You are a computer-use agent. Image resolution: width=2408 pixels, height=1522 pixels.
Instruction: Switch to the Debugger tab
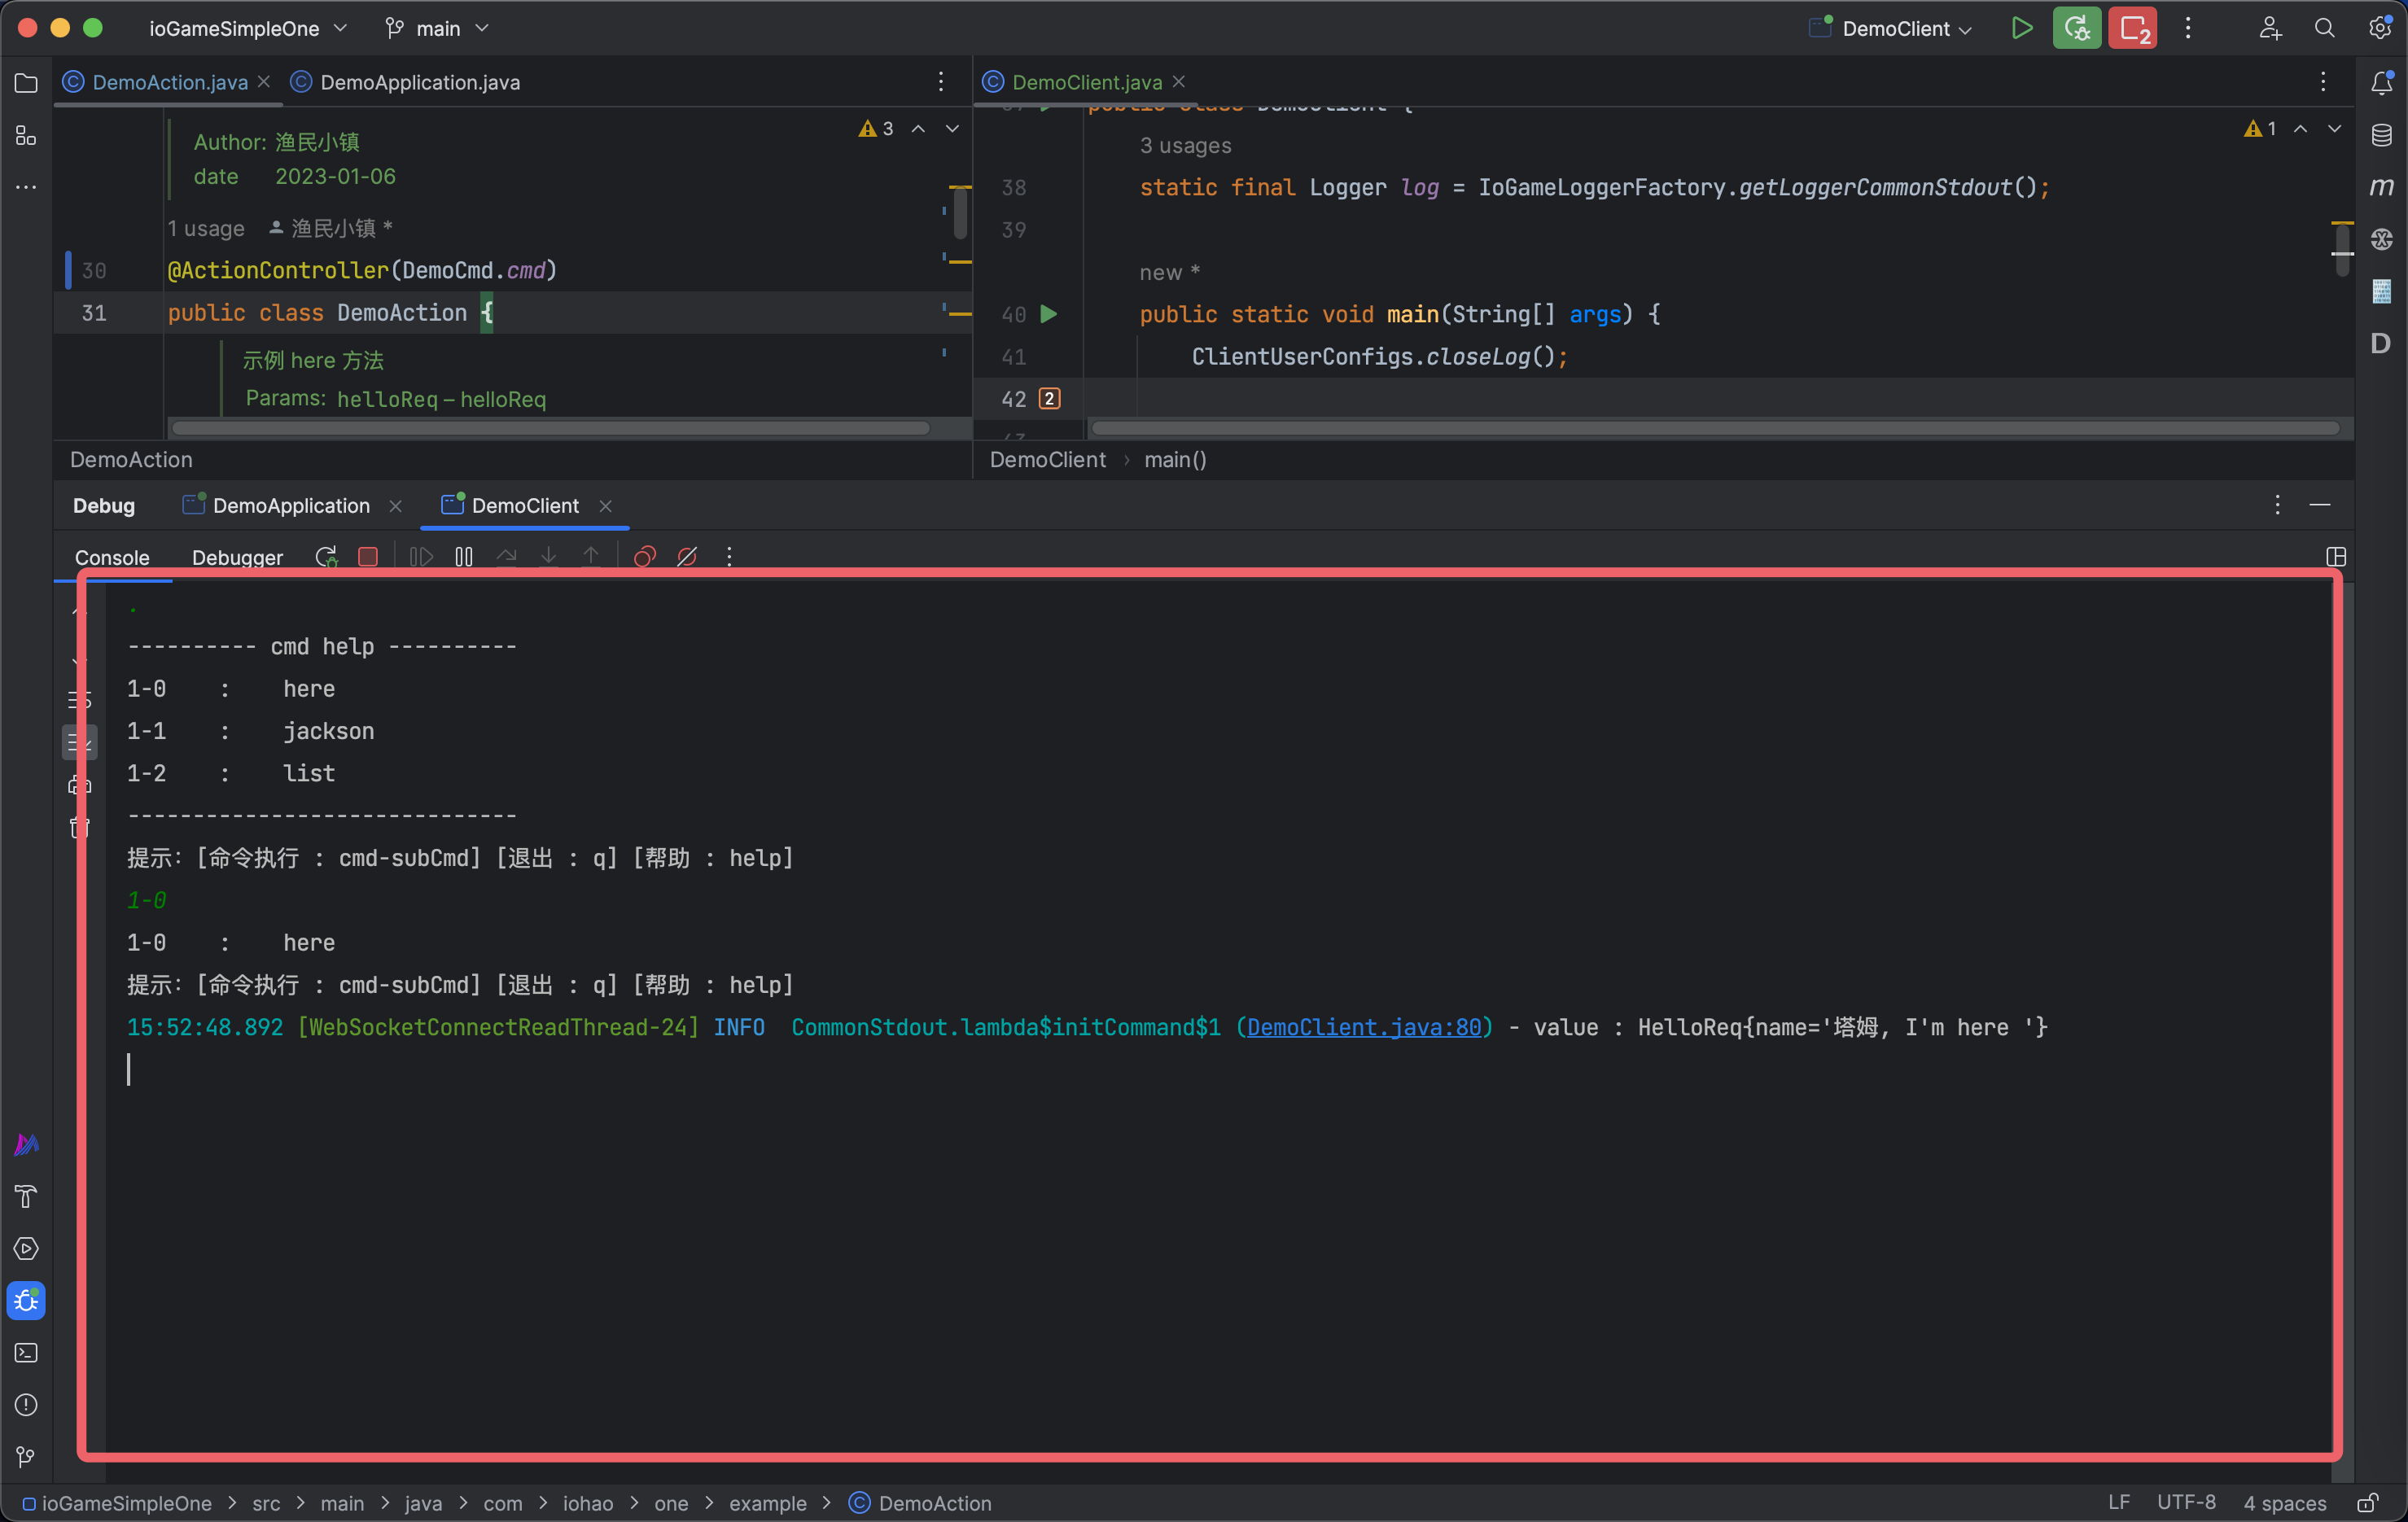pos(237,557)
